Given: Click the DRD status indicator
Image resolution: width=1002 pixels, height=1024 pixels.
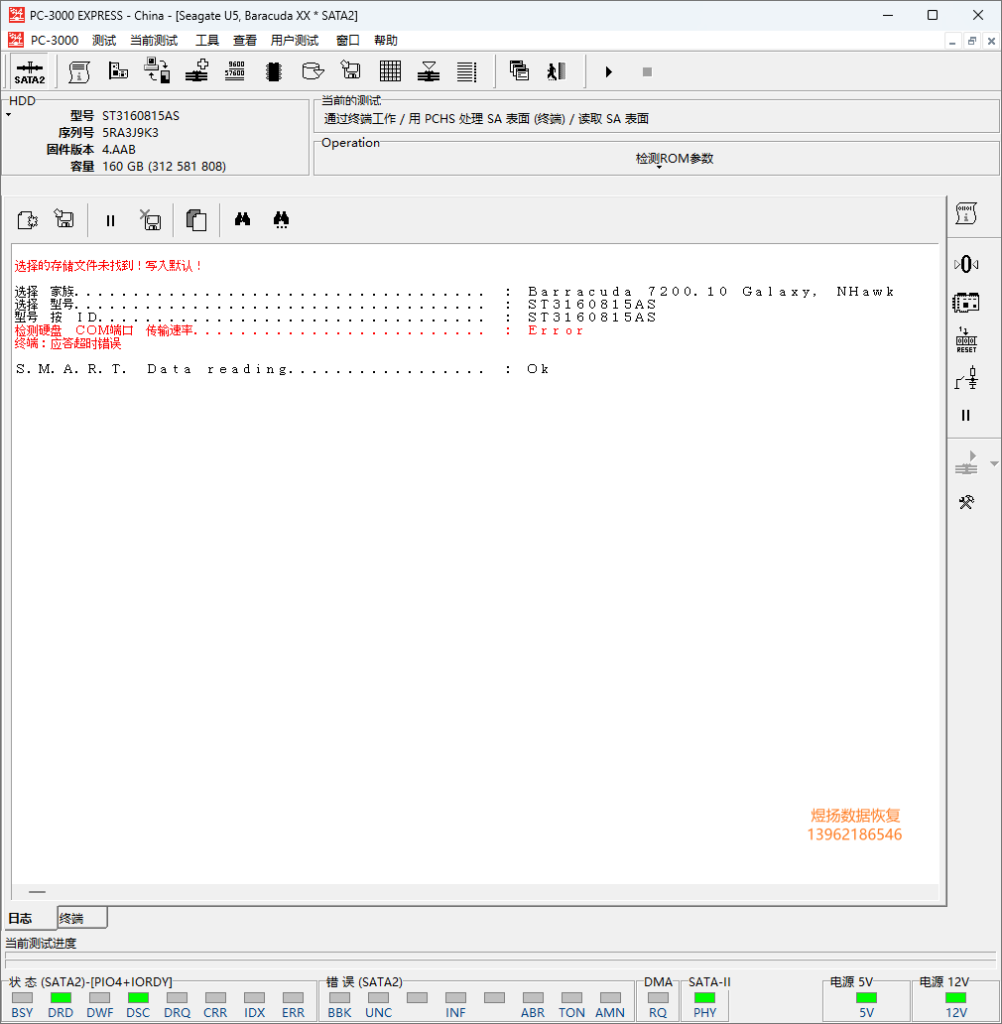Looking at the screenshot, I should [x=61, y=998].
